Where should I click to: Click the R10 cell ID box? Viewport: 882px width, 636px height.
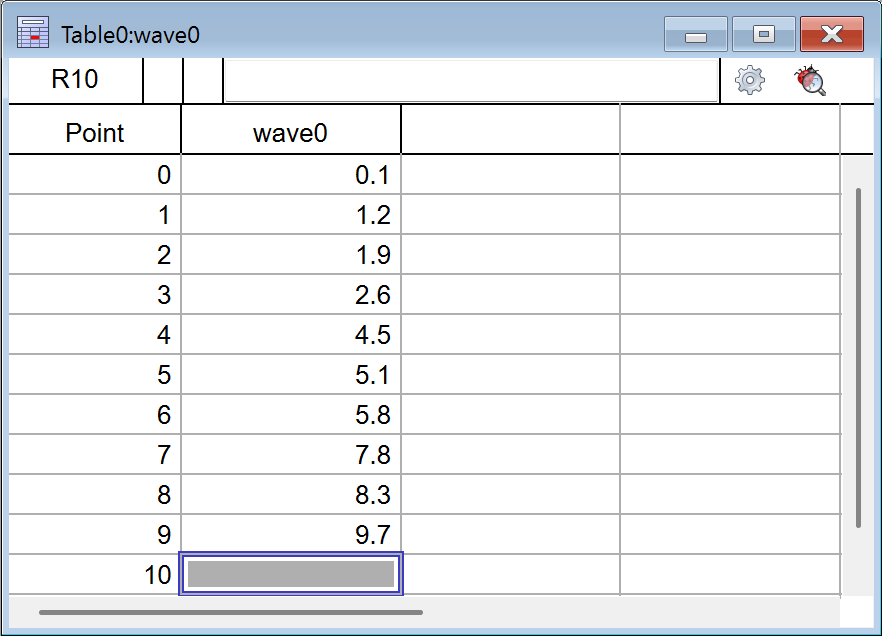tap(75, 80)
